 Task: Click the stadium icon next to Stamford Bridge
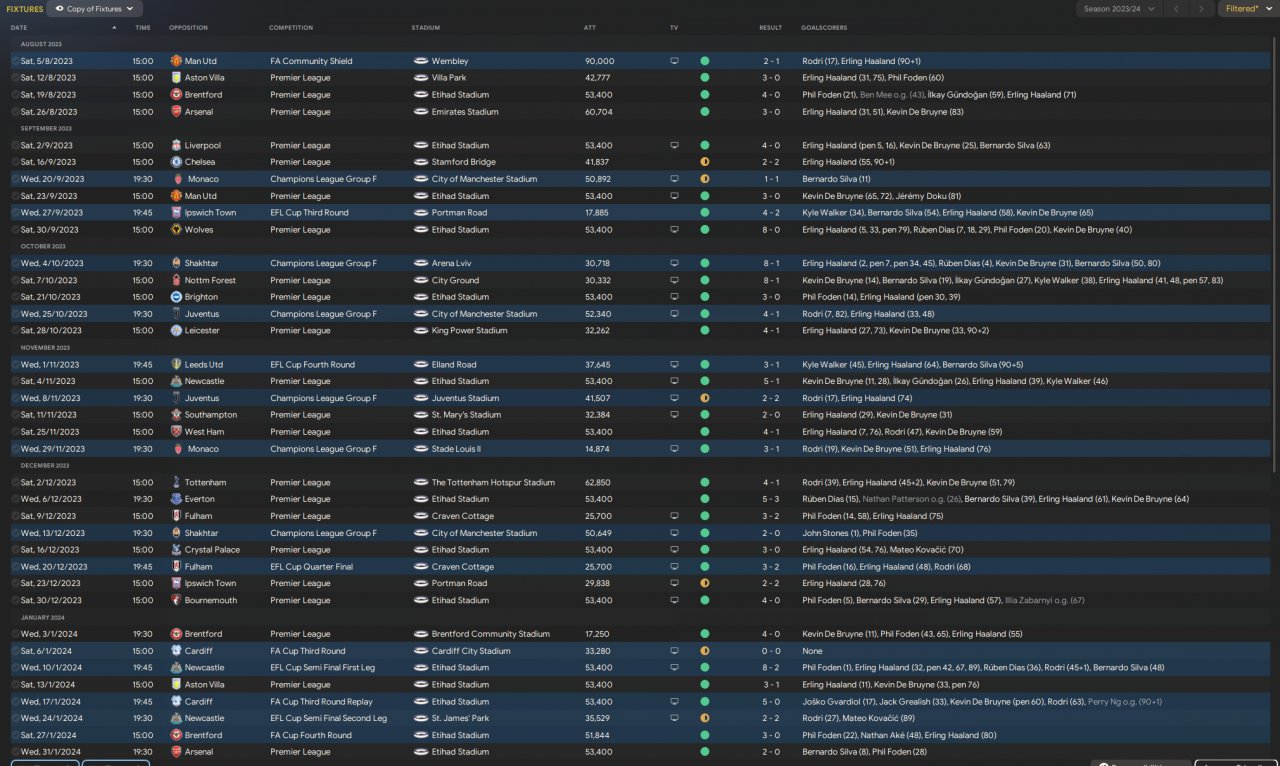click(420, 162)
